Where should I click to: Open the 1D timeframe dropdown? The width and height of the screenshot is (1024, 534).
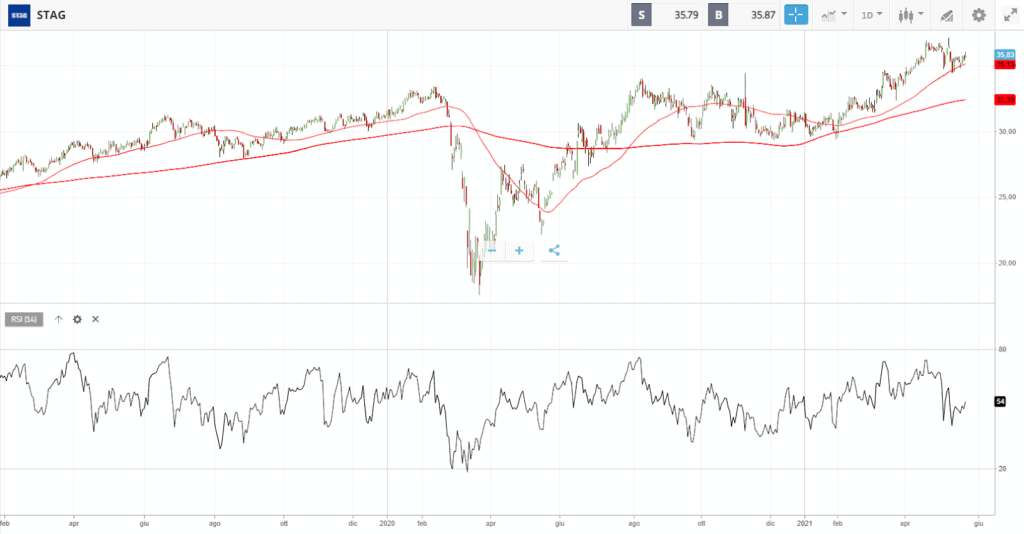[871, 15]
